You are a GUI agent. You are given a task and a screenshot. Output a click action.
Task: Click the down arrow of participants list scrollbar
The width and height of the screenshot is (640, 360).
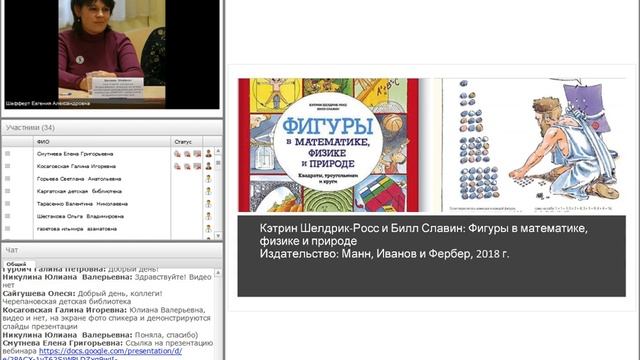click(218, 236)
